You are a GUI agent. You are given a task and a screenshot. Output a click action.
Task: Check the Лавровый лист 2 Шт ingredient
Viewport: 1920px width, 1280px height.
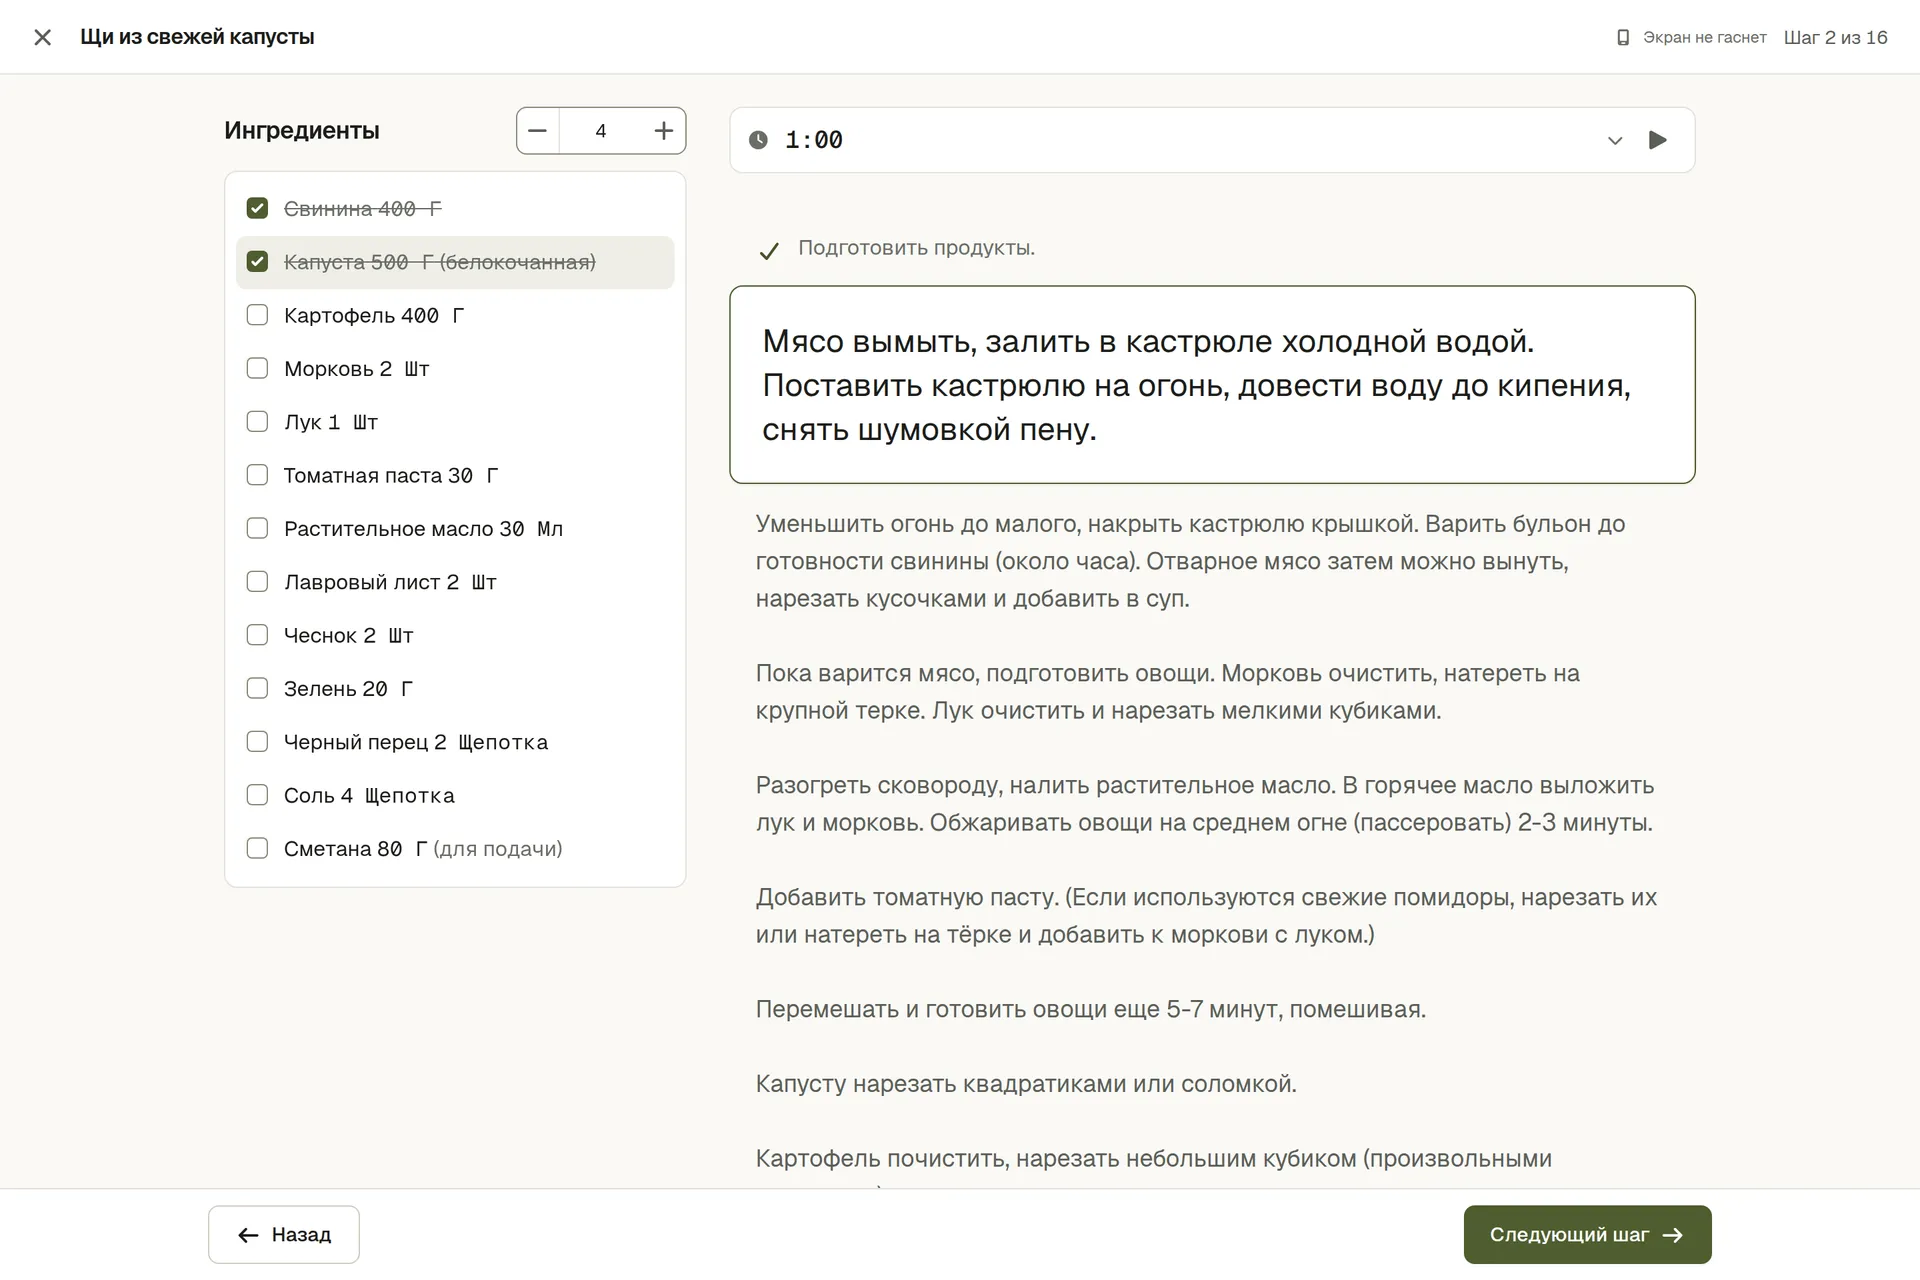257,582
